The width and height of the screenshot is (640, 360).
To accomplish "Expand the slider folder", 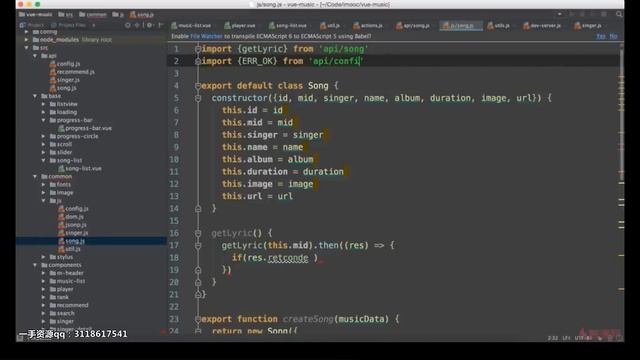I will [x=44, y=152].
